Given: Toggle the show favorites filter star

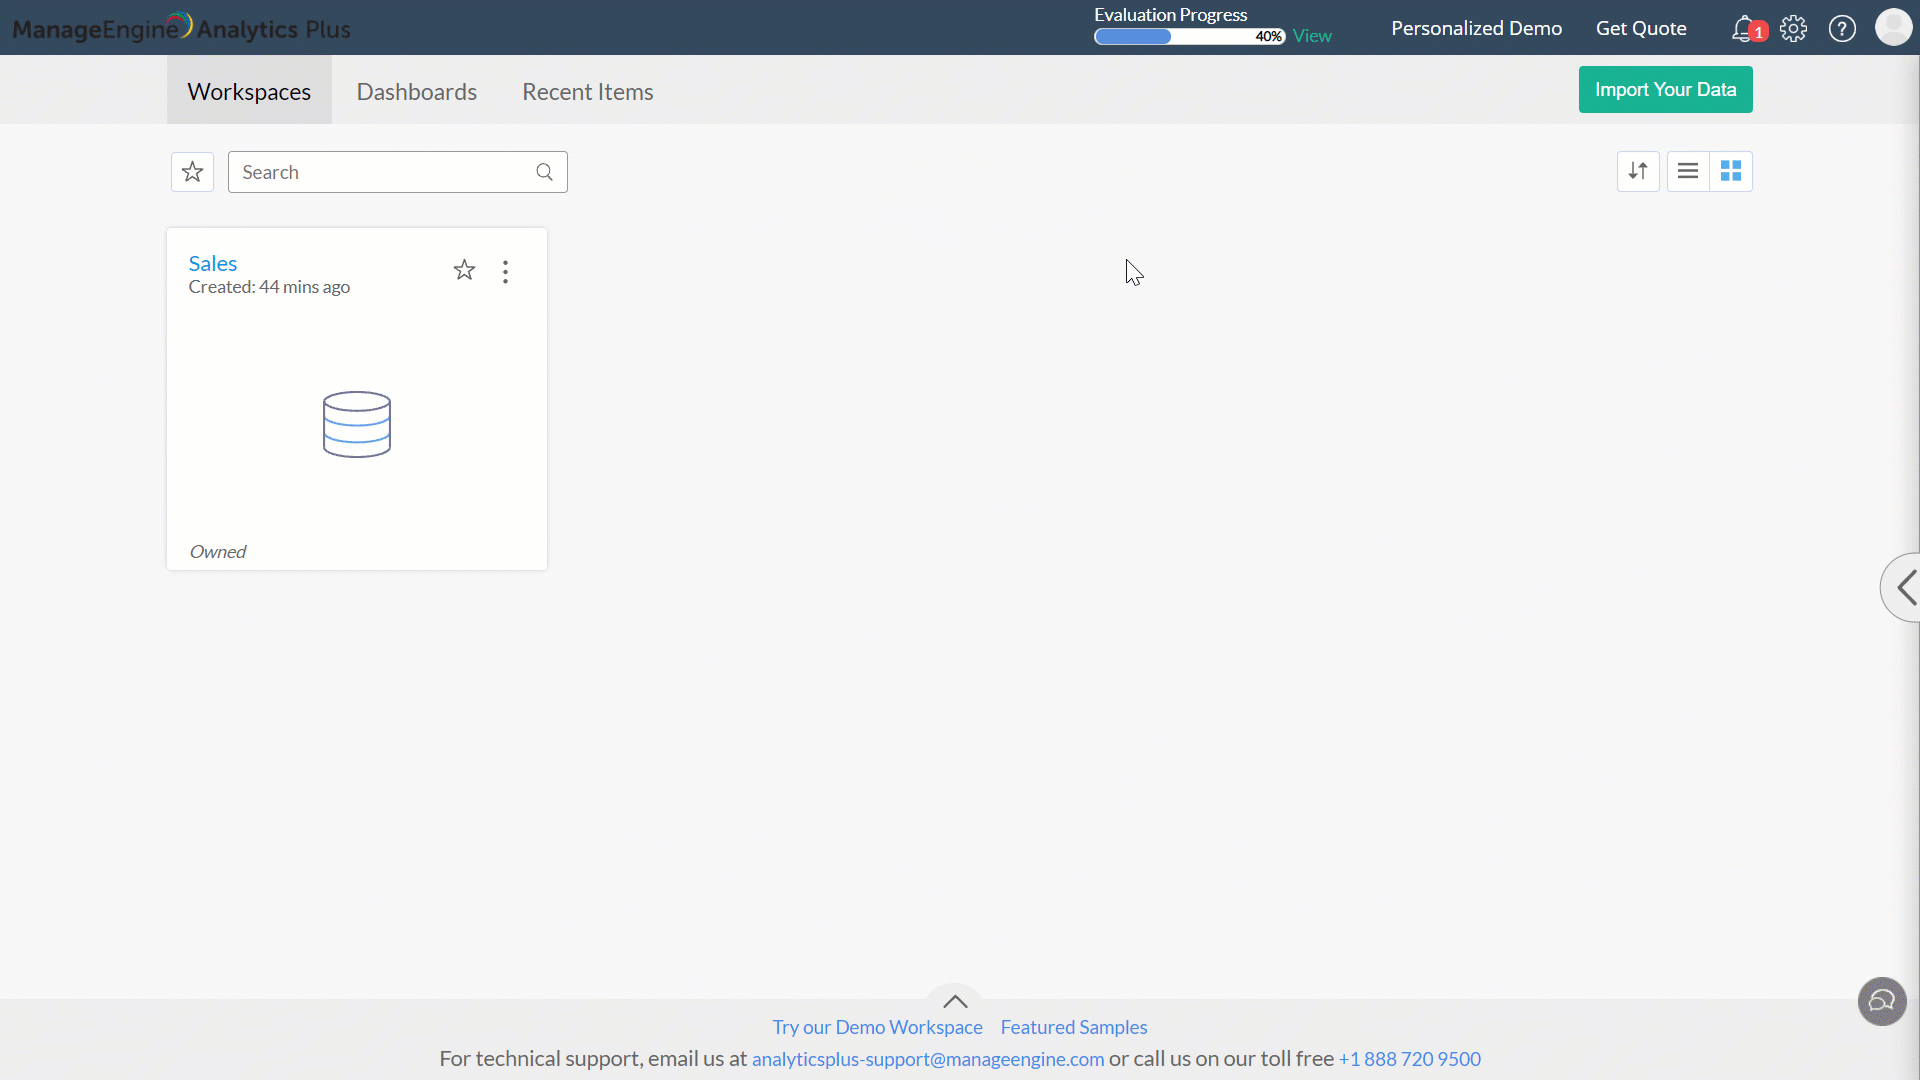Looking at the screenshot, I should pos(193,172).
